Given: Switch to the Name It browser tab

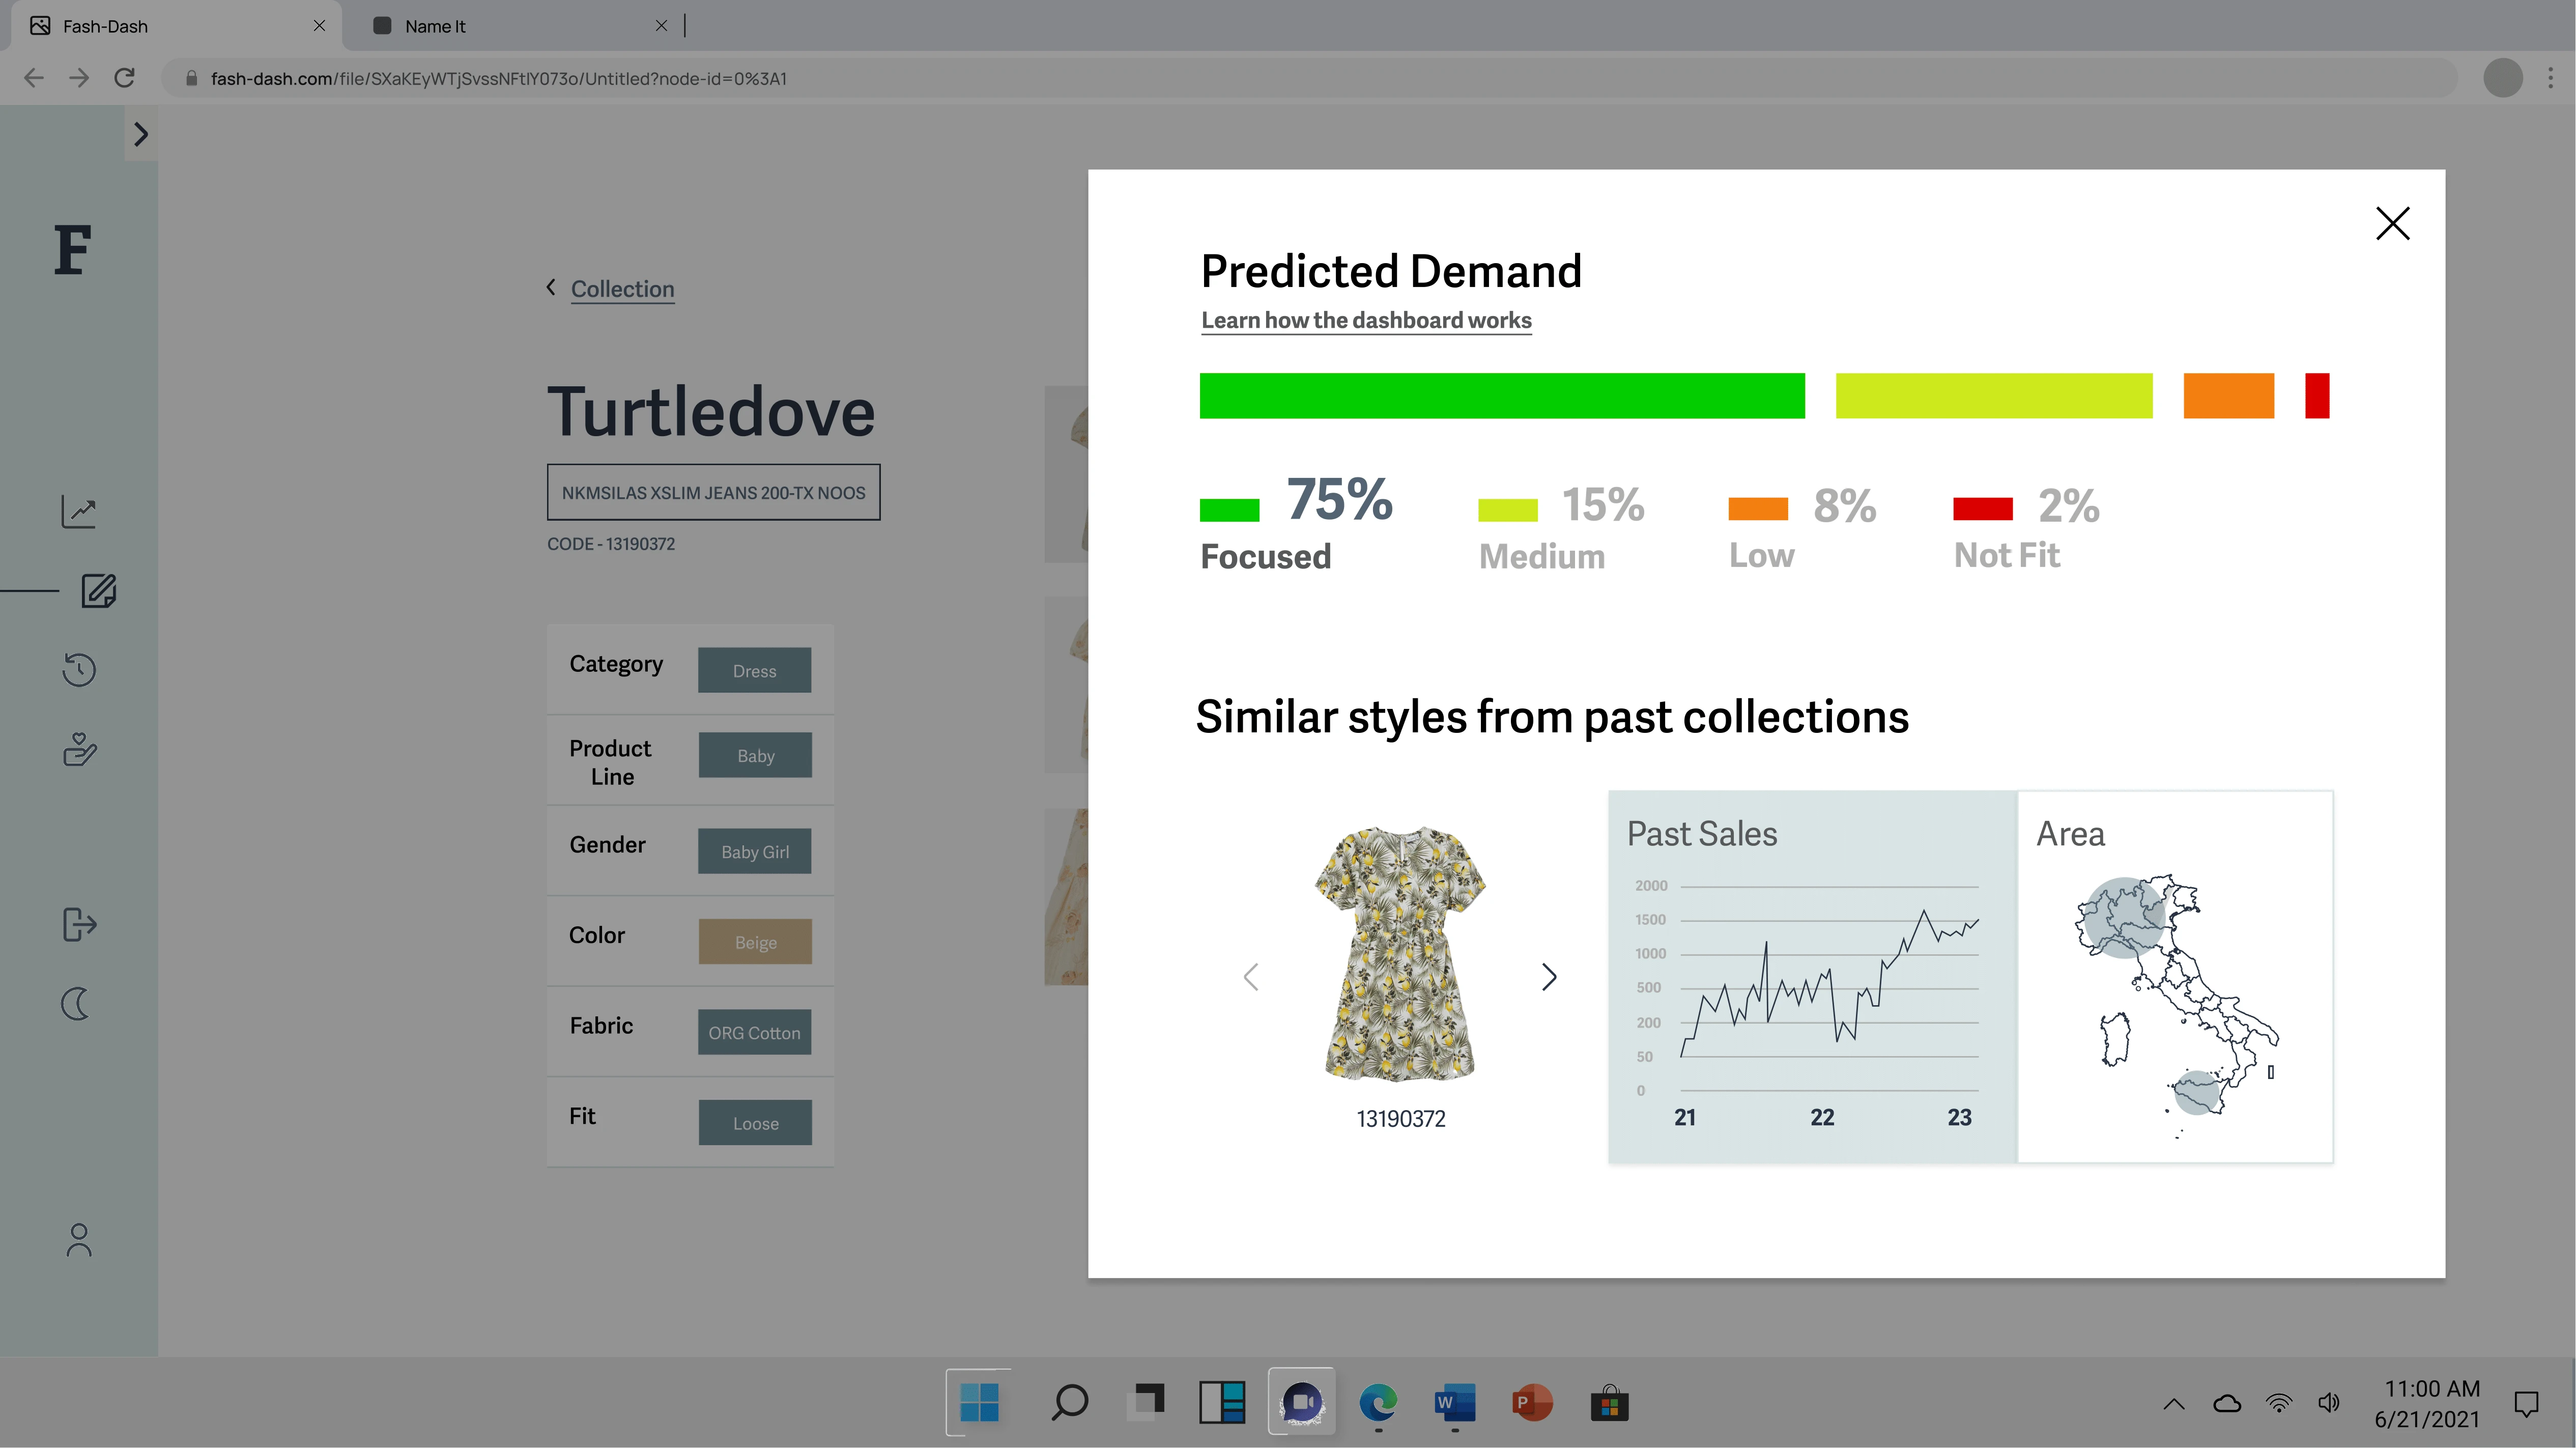Looking at the screenshot, I should pyautogui.click(x=435, y=26).
